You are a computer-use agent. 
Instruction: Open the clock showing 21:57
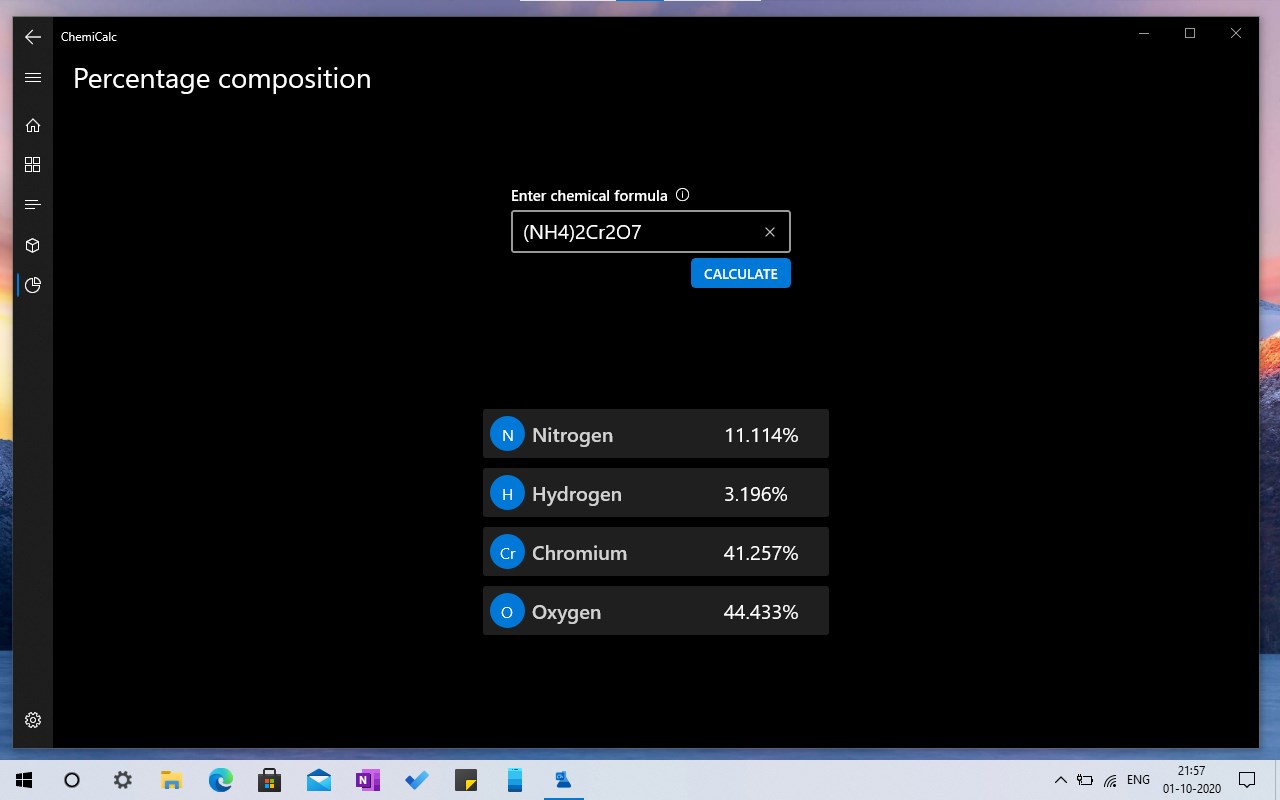(x=1191, y=780)
